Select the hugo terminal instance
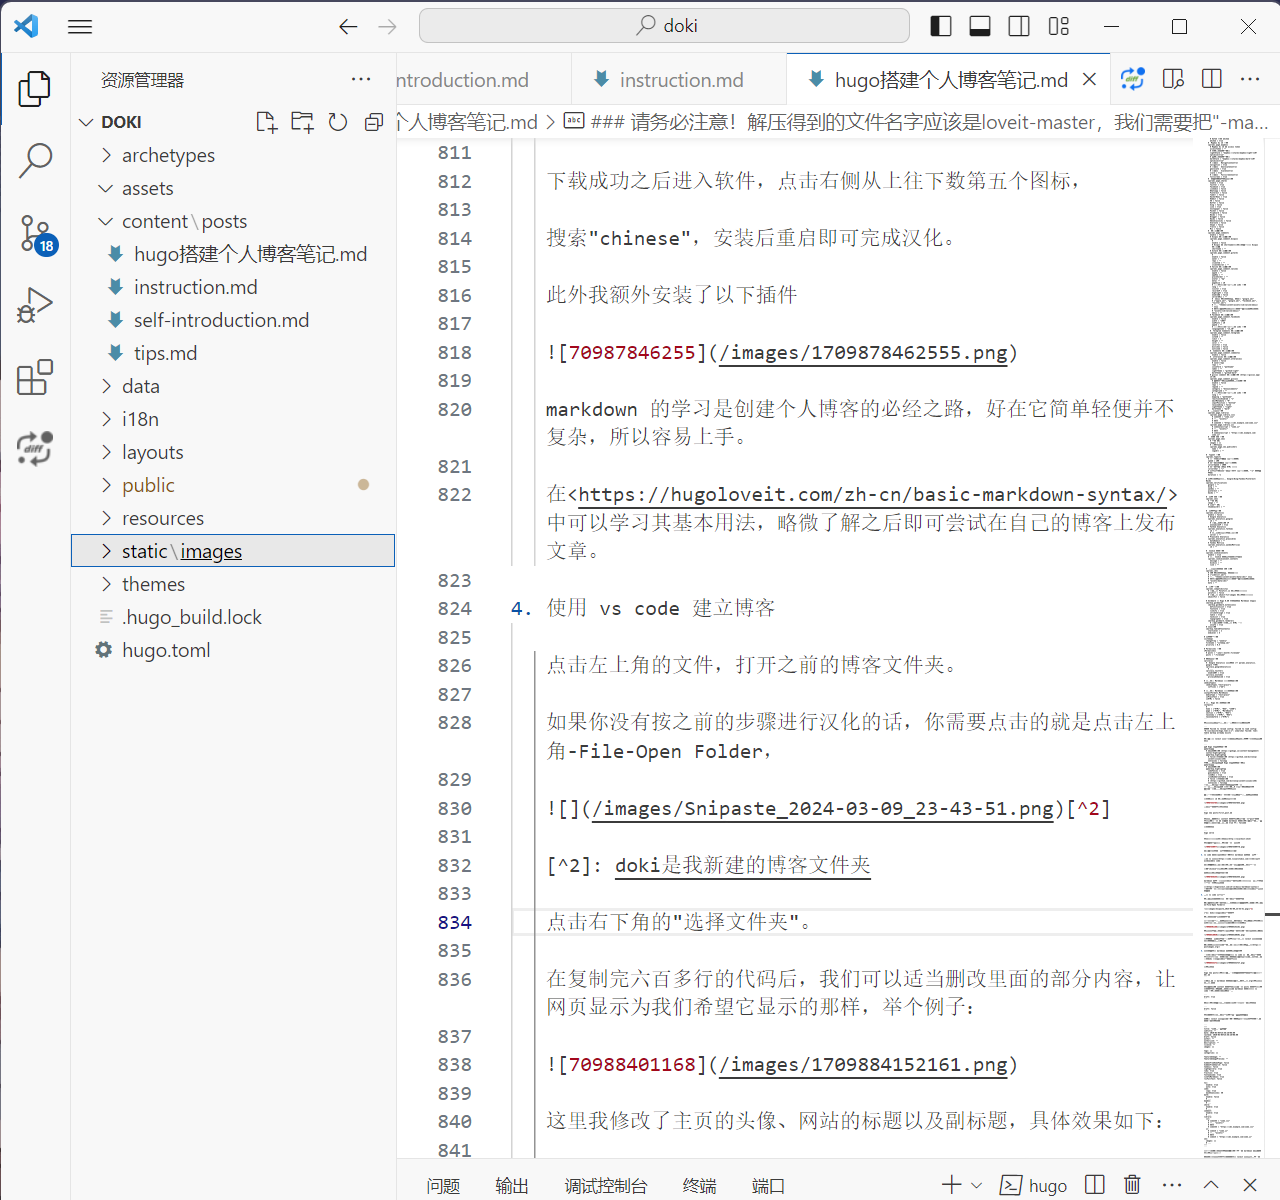1280x1200 pixels. click(x=1035, y=1185)
